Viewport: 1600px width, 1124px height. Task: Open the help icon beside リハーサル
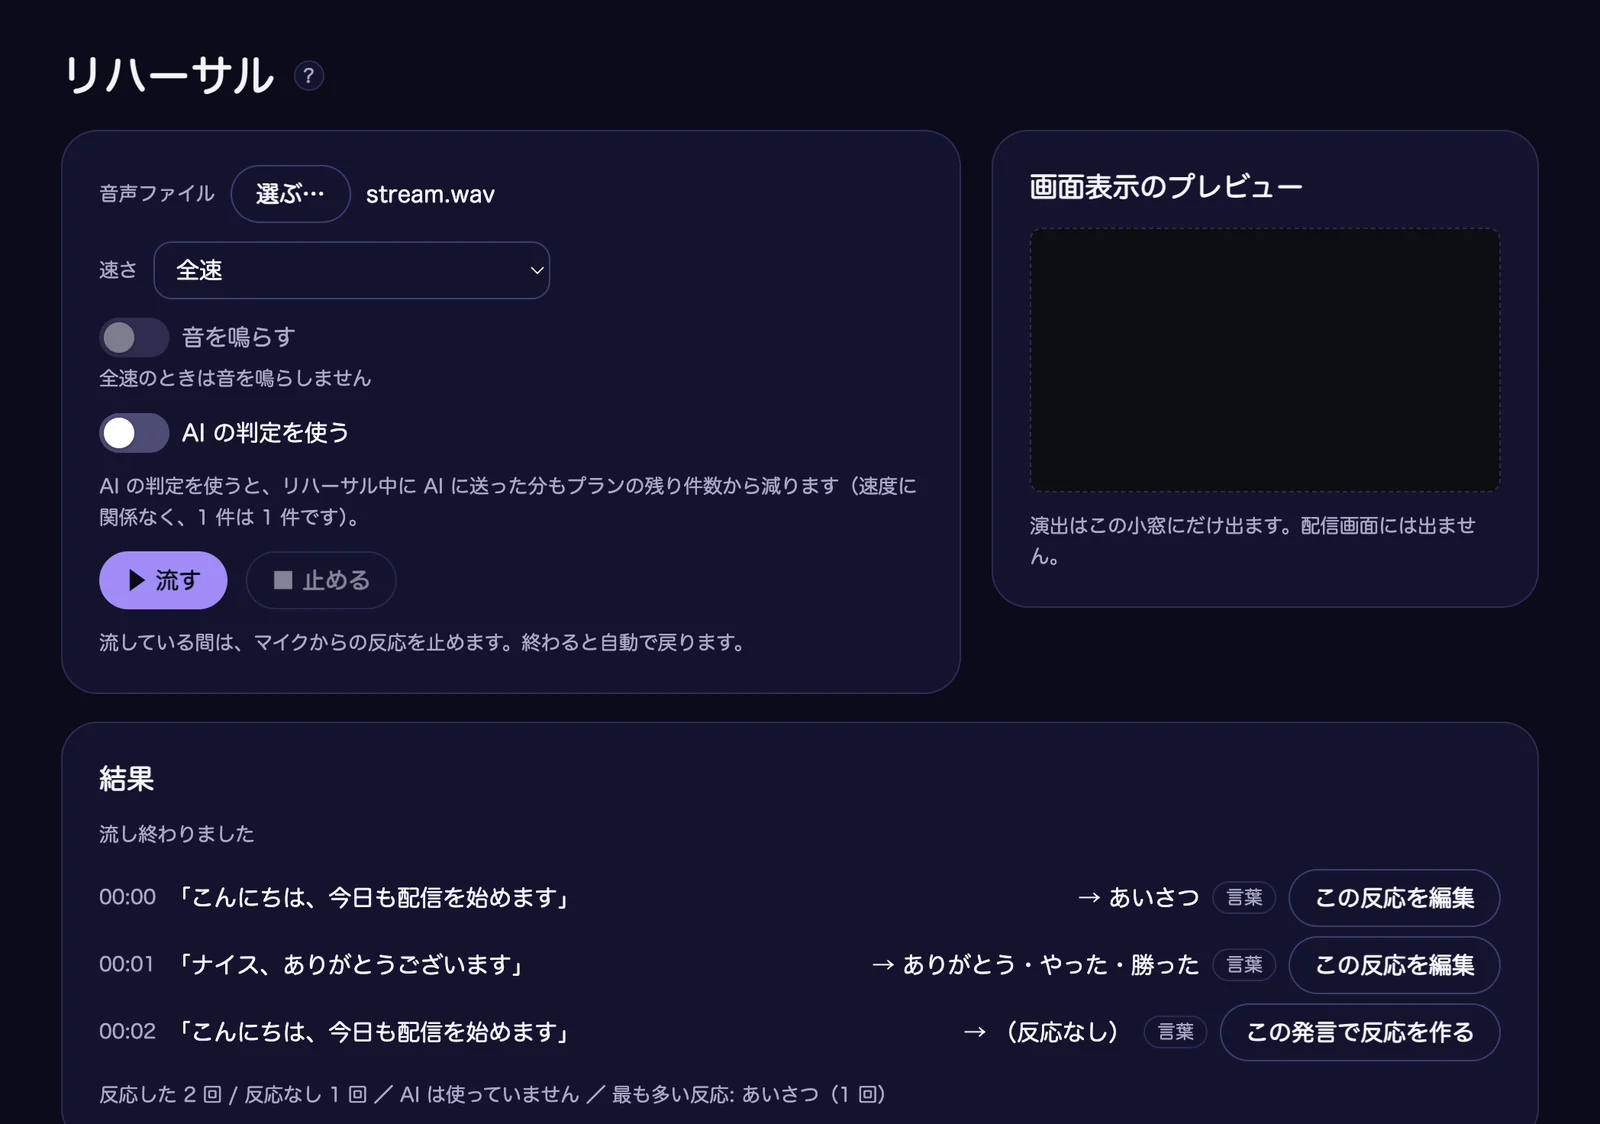[309, 76]
